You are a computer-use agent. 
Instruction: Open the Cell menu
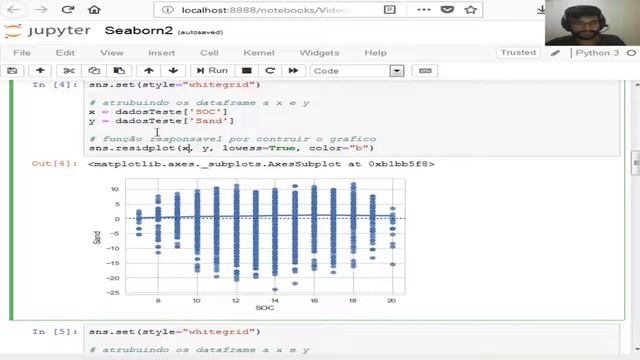[209, 53]
